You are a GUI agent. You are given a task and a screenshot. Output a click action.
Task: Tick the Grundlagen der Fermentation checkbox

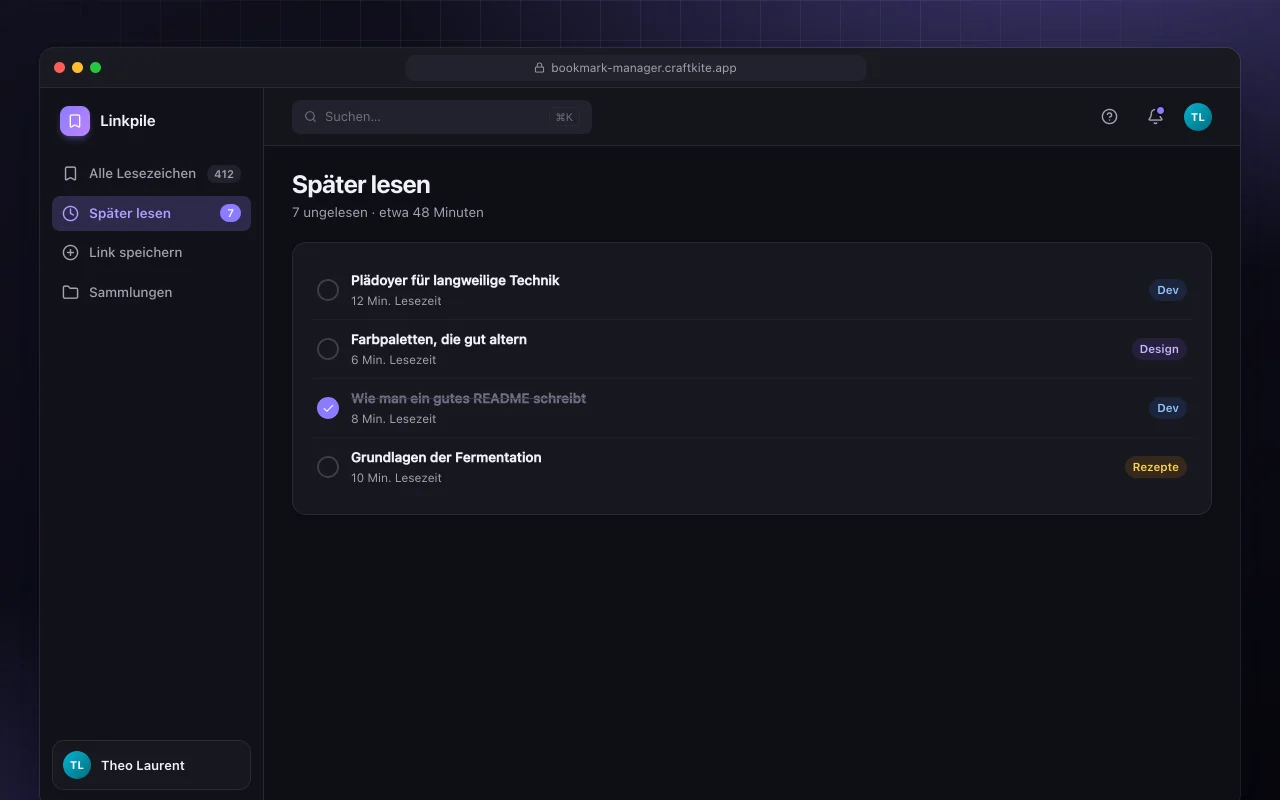[x=328, y=467]
